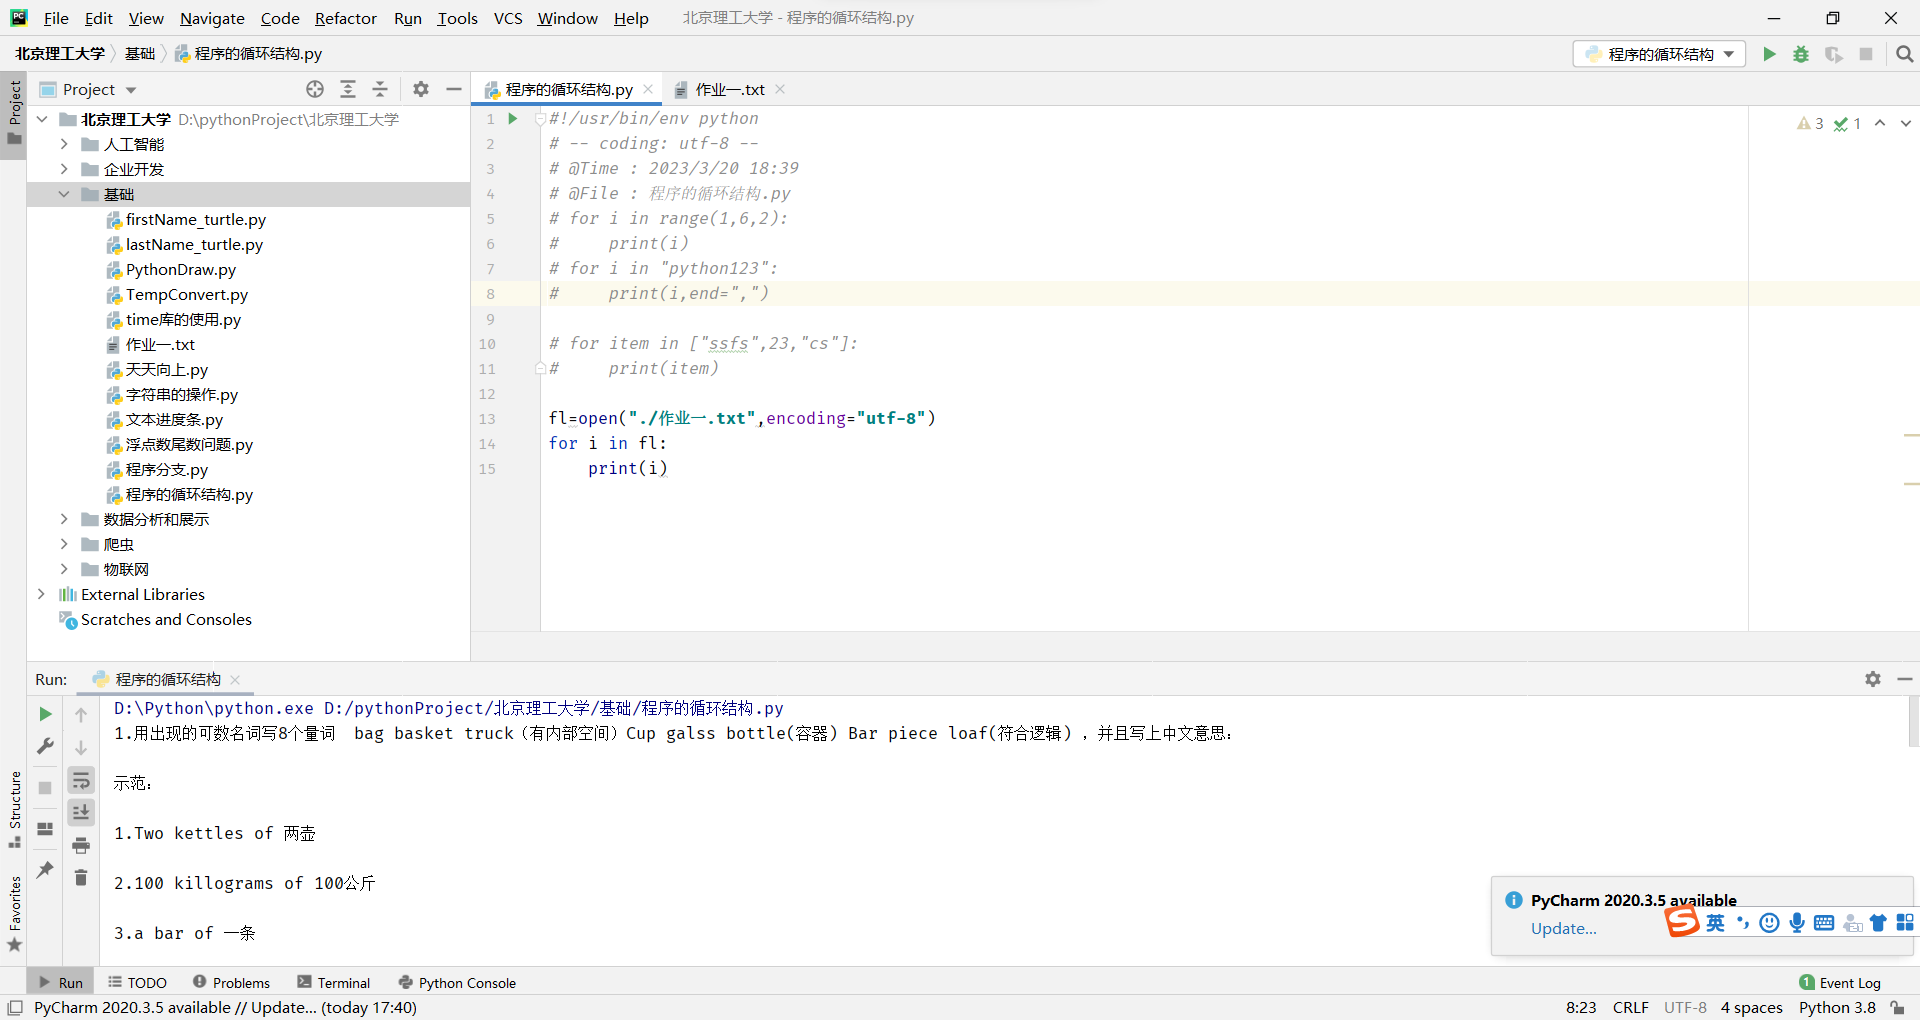Collapse all icon in Project panel
The height and width of the screenshot is (1020, 1920).
[x=380, y=89]
